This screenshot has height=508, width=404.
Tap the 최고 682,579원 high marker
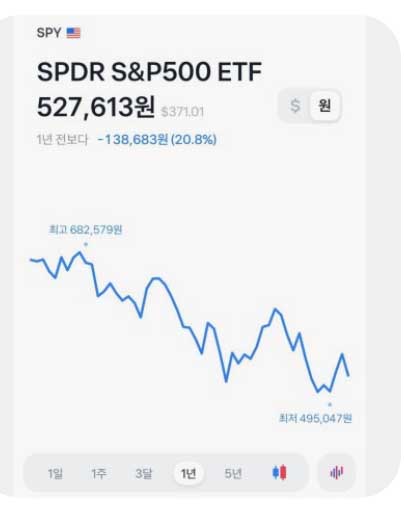click(x=86, y=230)
